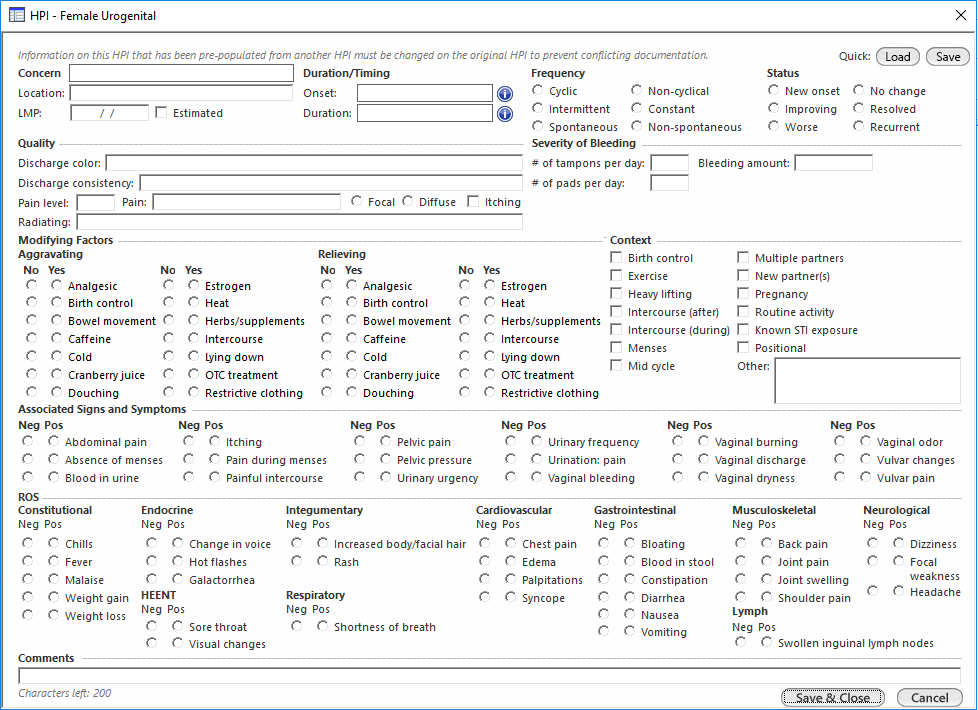Viewport: 978px width, 710px height.
Task: Check Known STI exposure checkbox
Action: point(743,329)
